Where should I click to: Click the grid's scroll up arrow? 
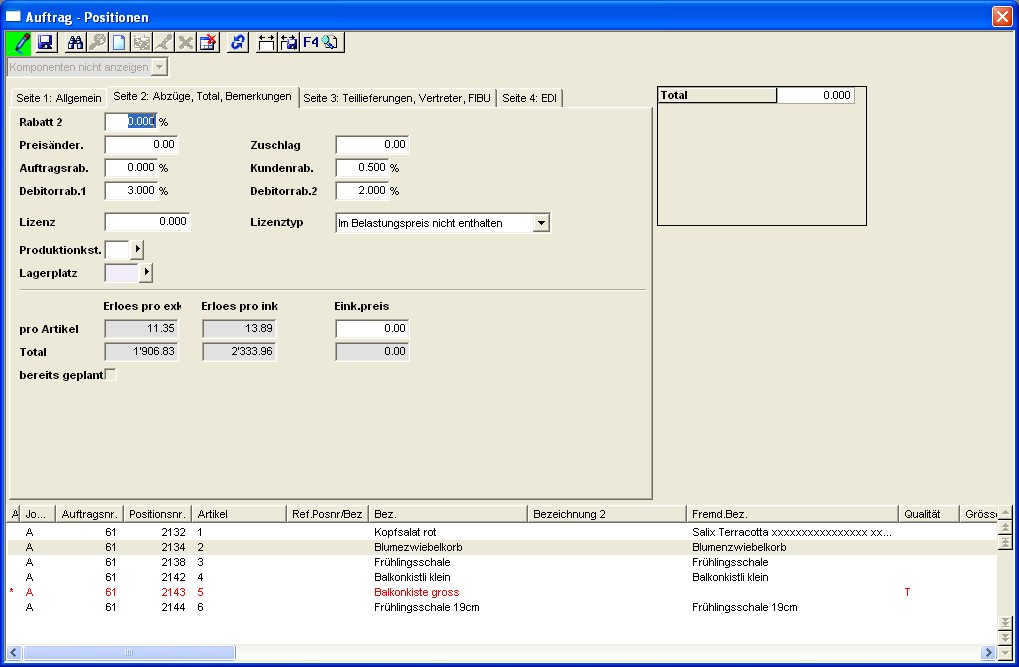click(x=1005, y=513)
